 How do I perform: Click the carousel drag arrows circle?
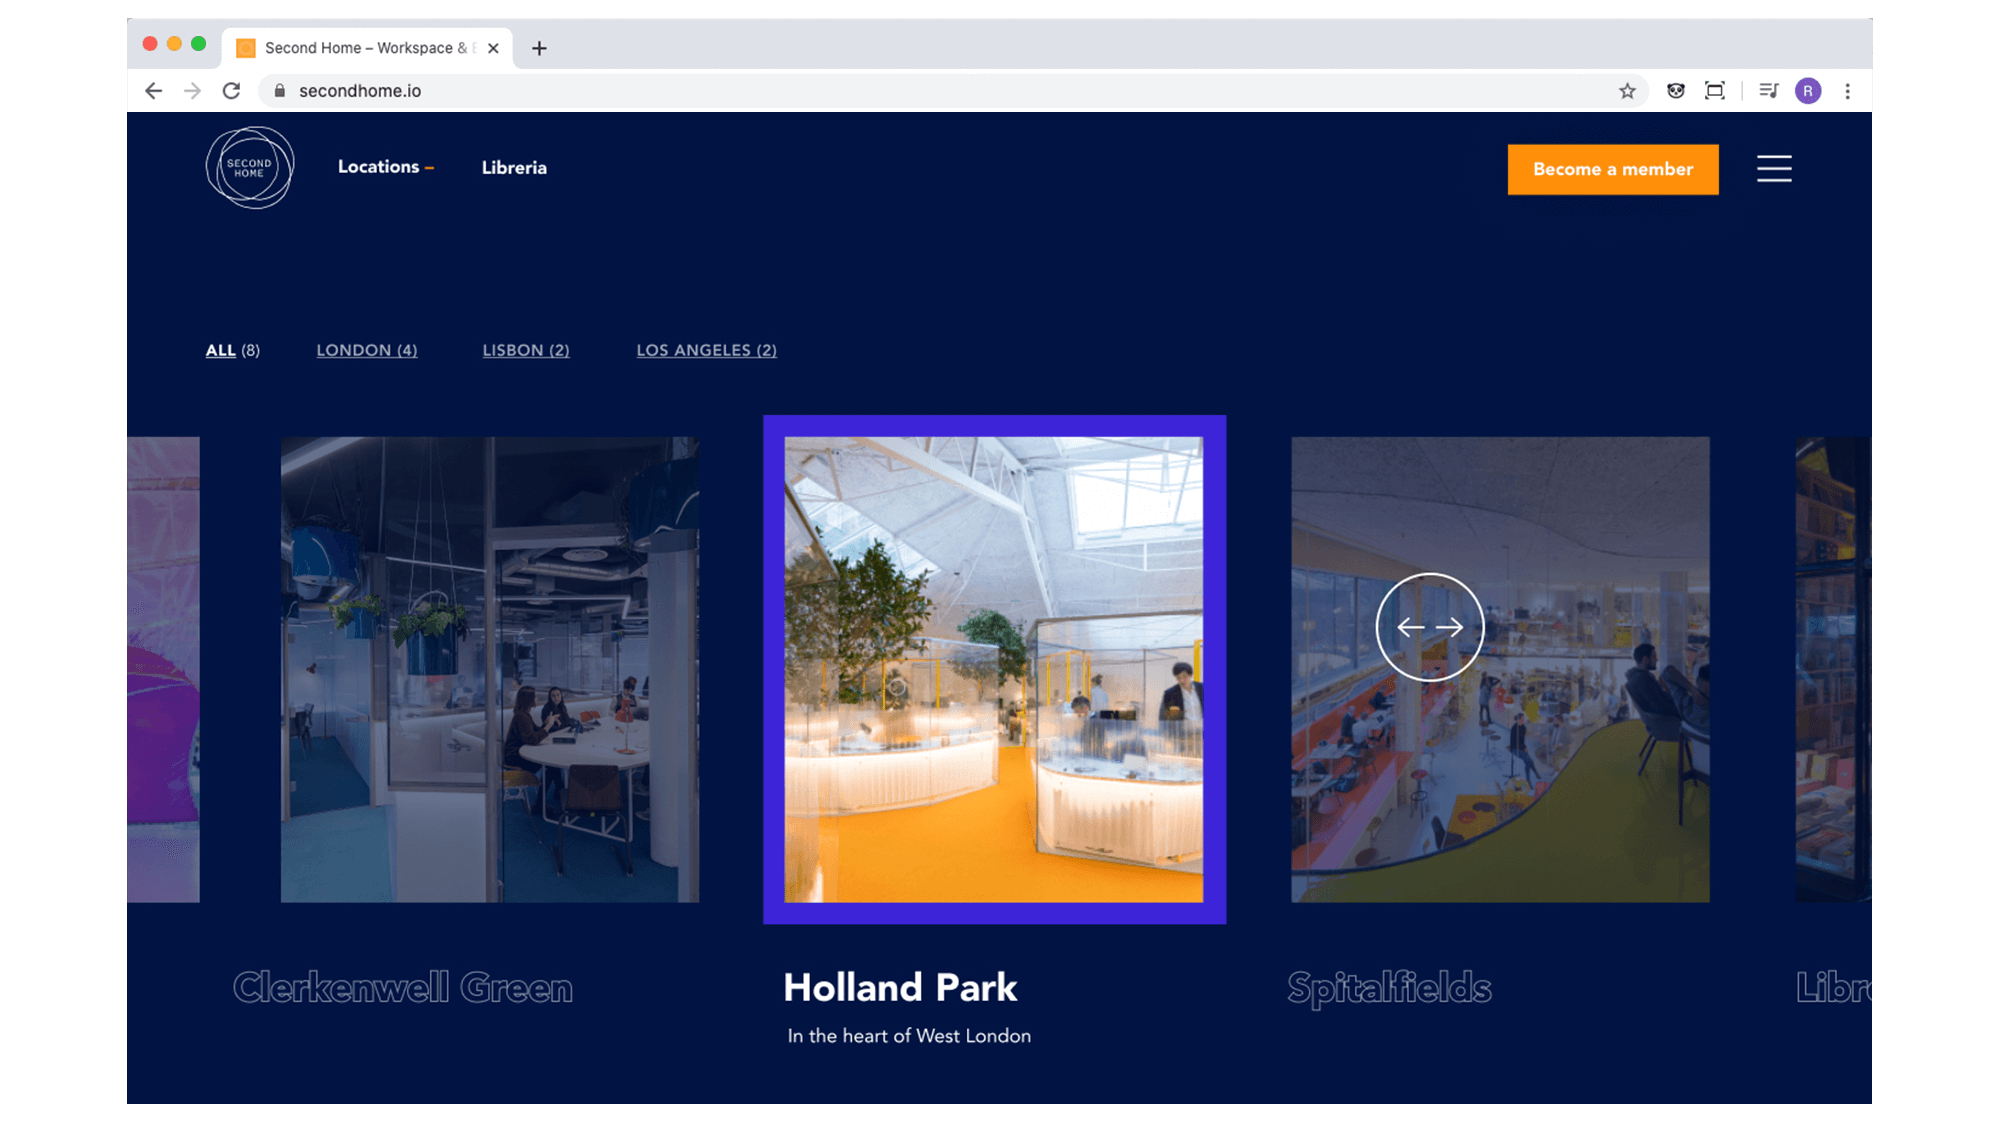click(1429, 627)
